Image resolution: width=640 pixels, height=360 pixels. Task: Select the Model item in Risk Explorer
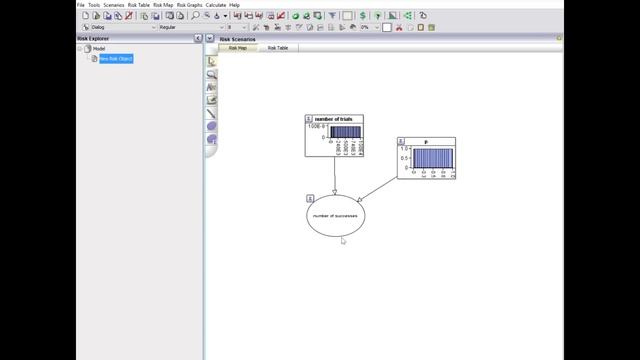(x=99, y=49)
